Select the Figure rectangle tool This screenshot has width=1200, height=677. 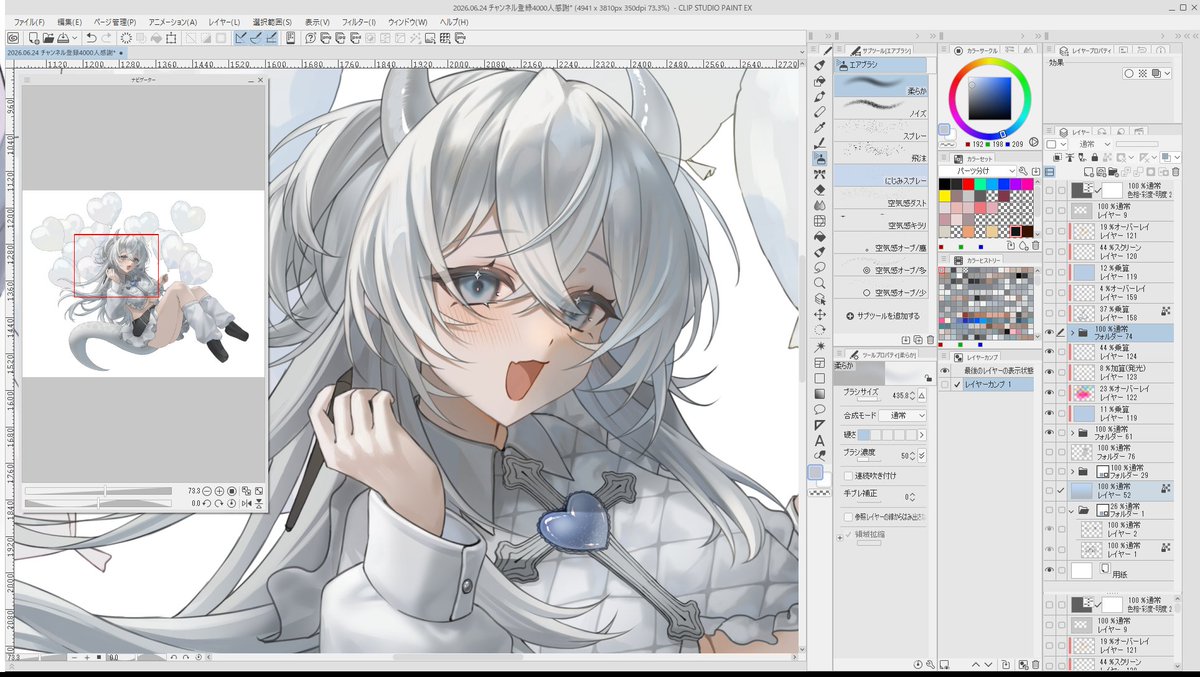pyautogui.click(x=820, y=380)
